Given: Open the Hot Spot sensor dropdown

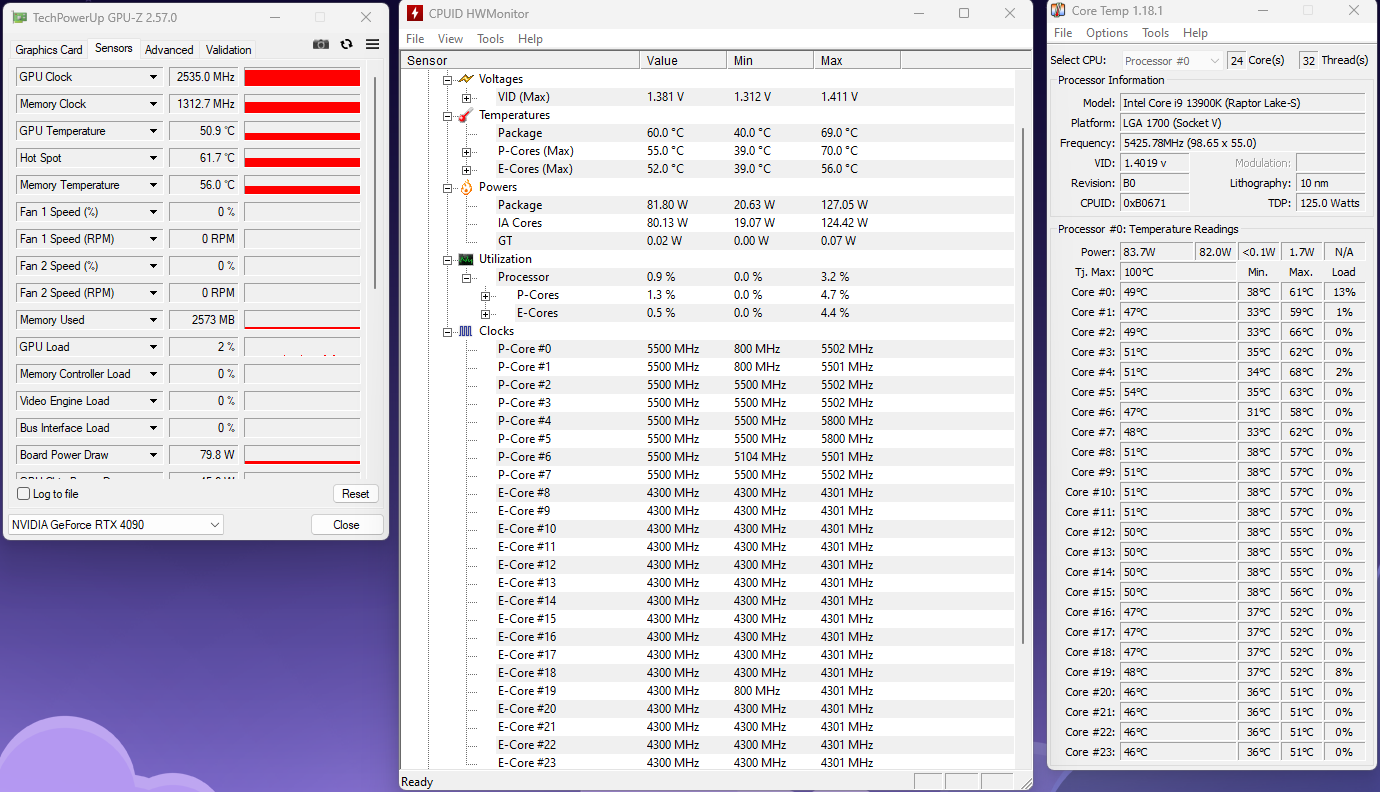Looking at the screenshot, I should click(x=154, y=158).
